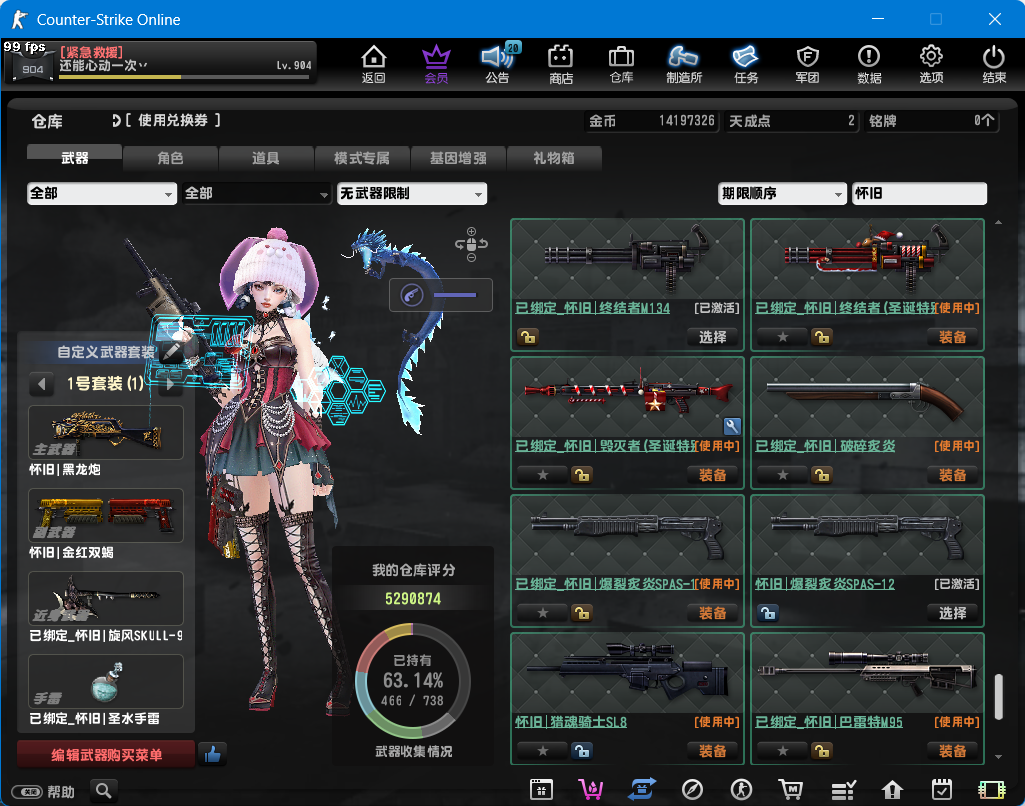Expand the 还能心动一次 player name dropdown
The height and width of the screenshot is (806, 1025).
click(x=143, y=65)
